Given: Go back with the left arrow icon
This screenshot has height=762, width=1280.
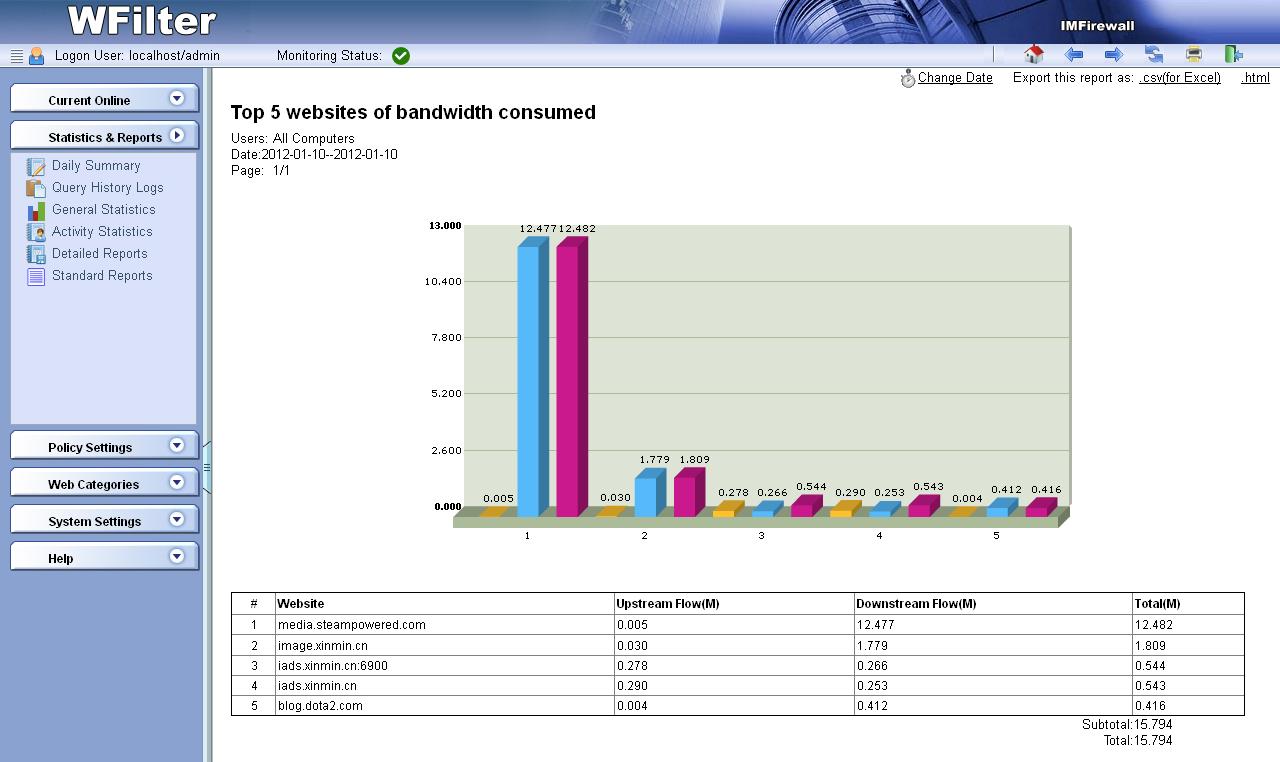Looking at the screenshot, I should [x=1074, y=55].
